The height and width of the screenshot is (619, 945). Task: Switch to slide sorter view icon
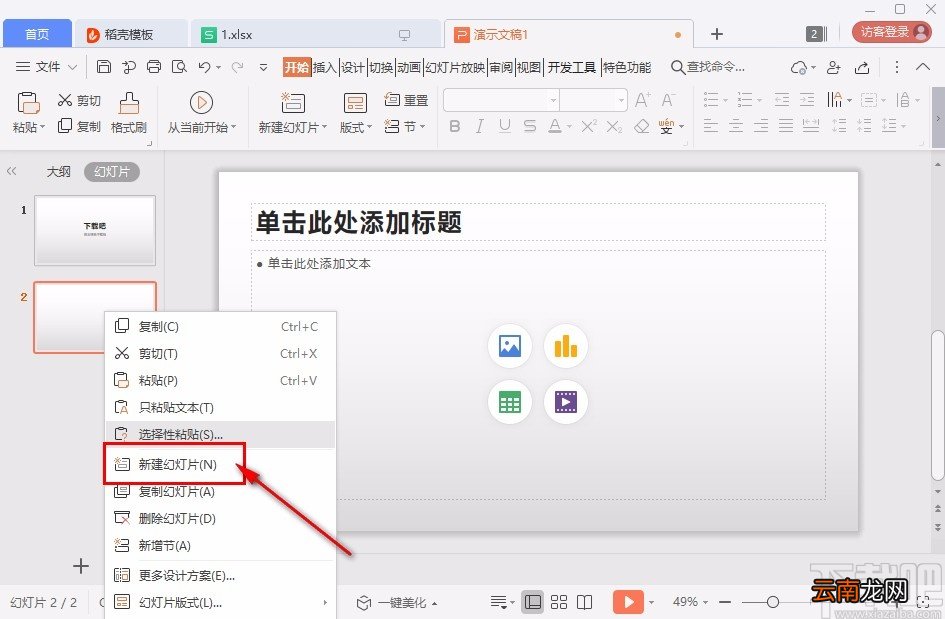tap(559, 602)
